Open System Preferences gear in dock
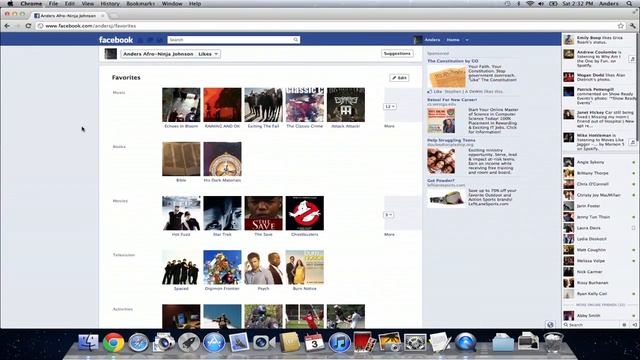This screenshot has width=640, height=360. [x=415, y=342]
